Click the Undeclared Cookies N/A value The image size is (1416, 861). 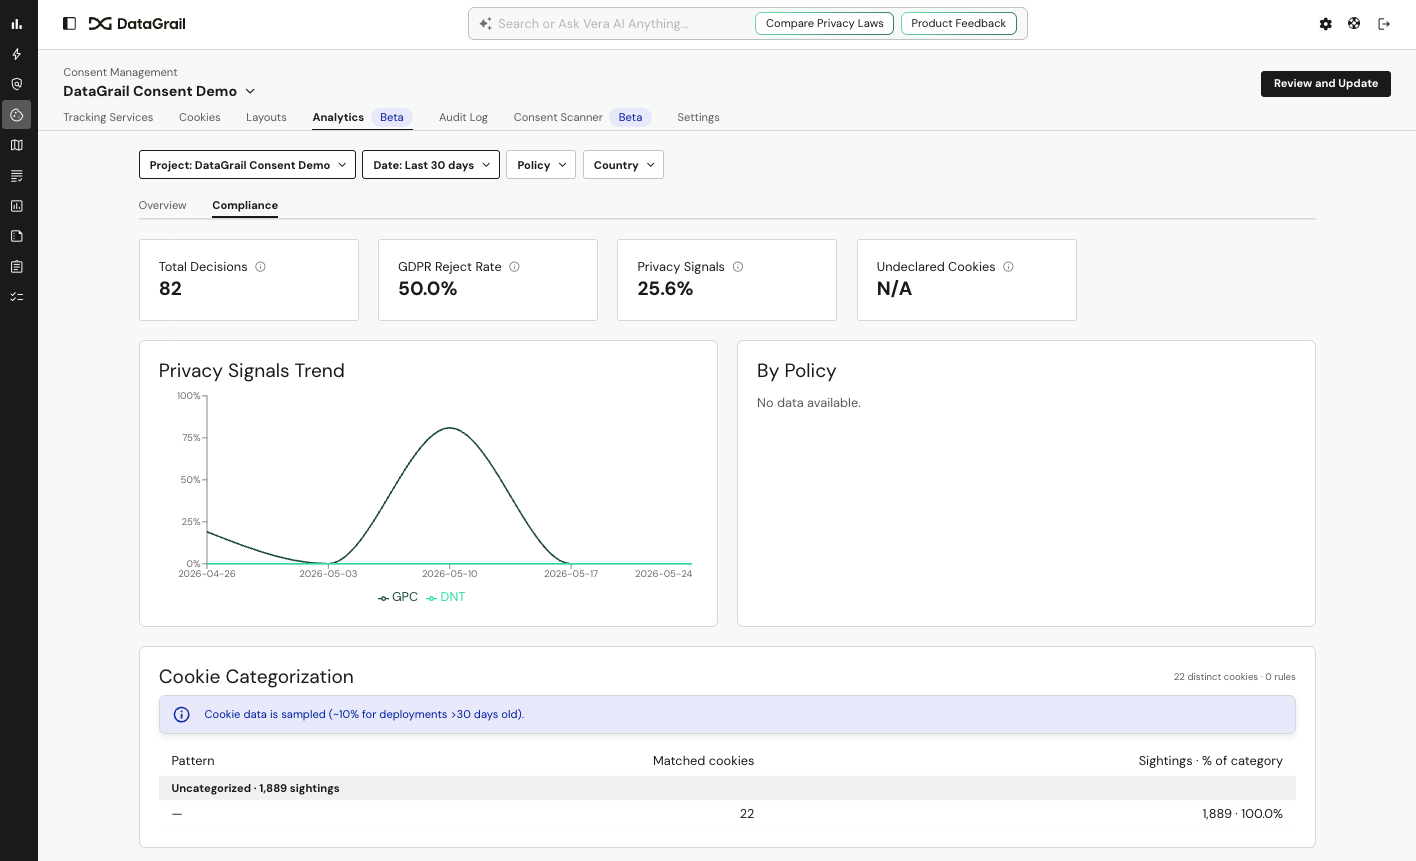click(894, 289)
